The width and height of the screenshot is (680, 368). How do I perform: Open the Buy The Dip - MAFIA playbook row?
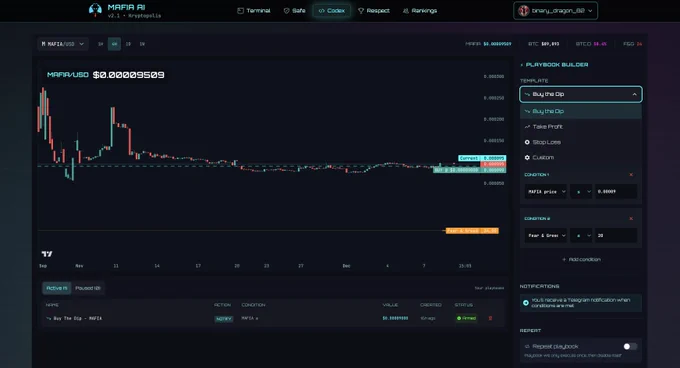tap(273, 318)
